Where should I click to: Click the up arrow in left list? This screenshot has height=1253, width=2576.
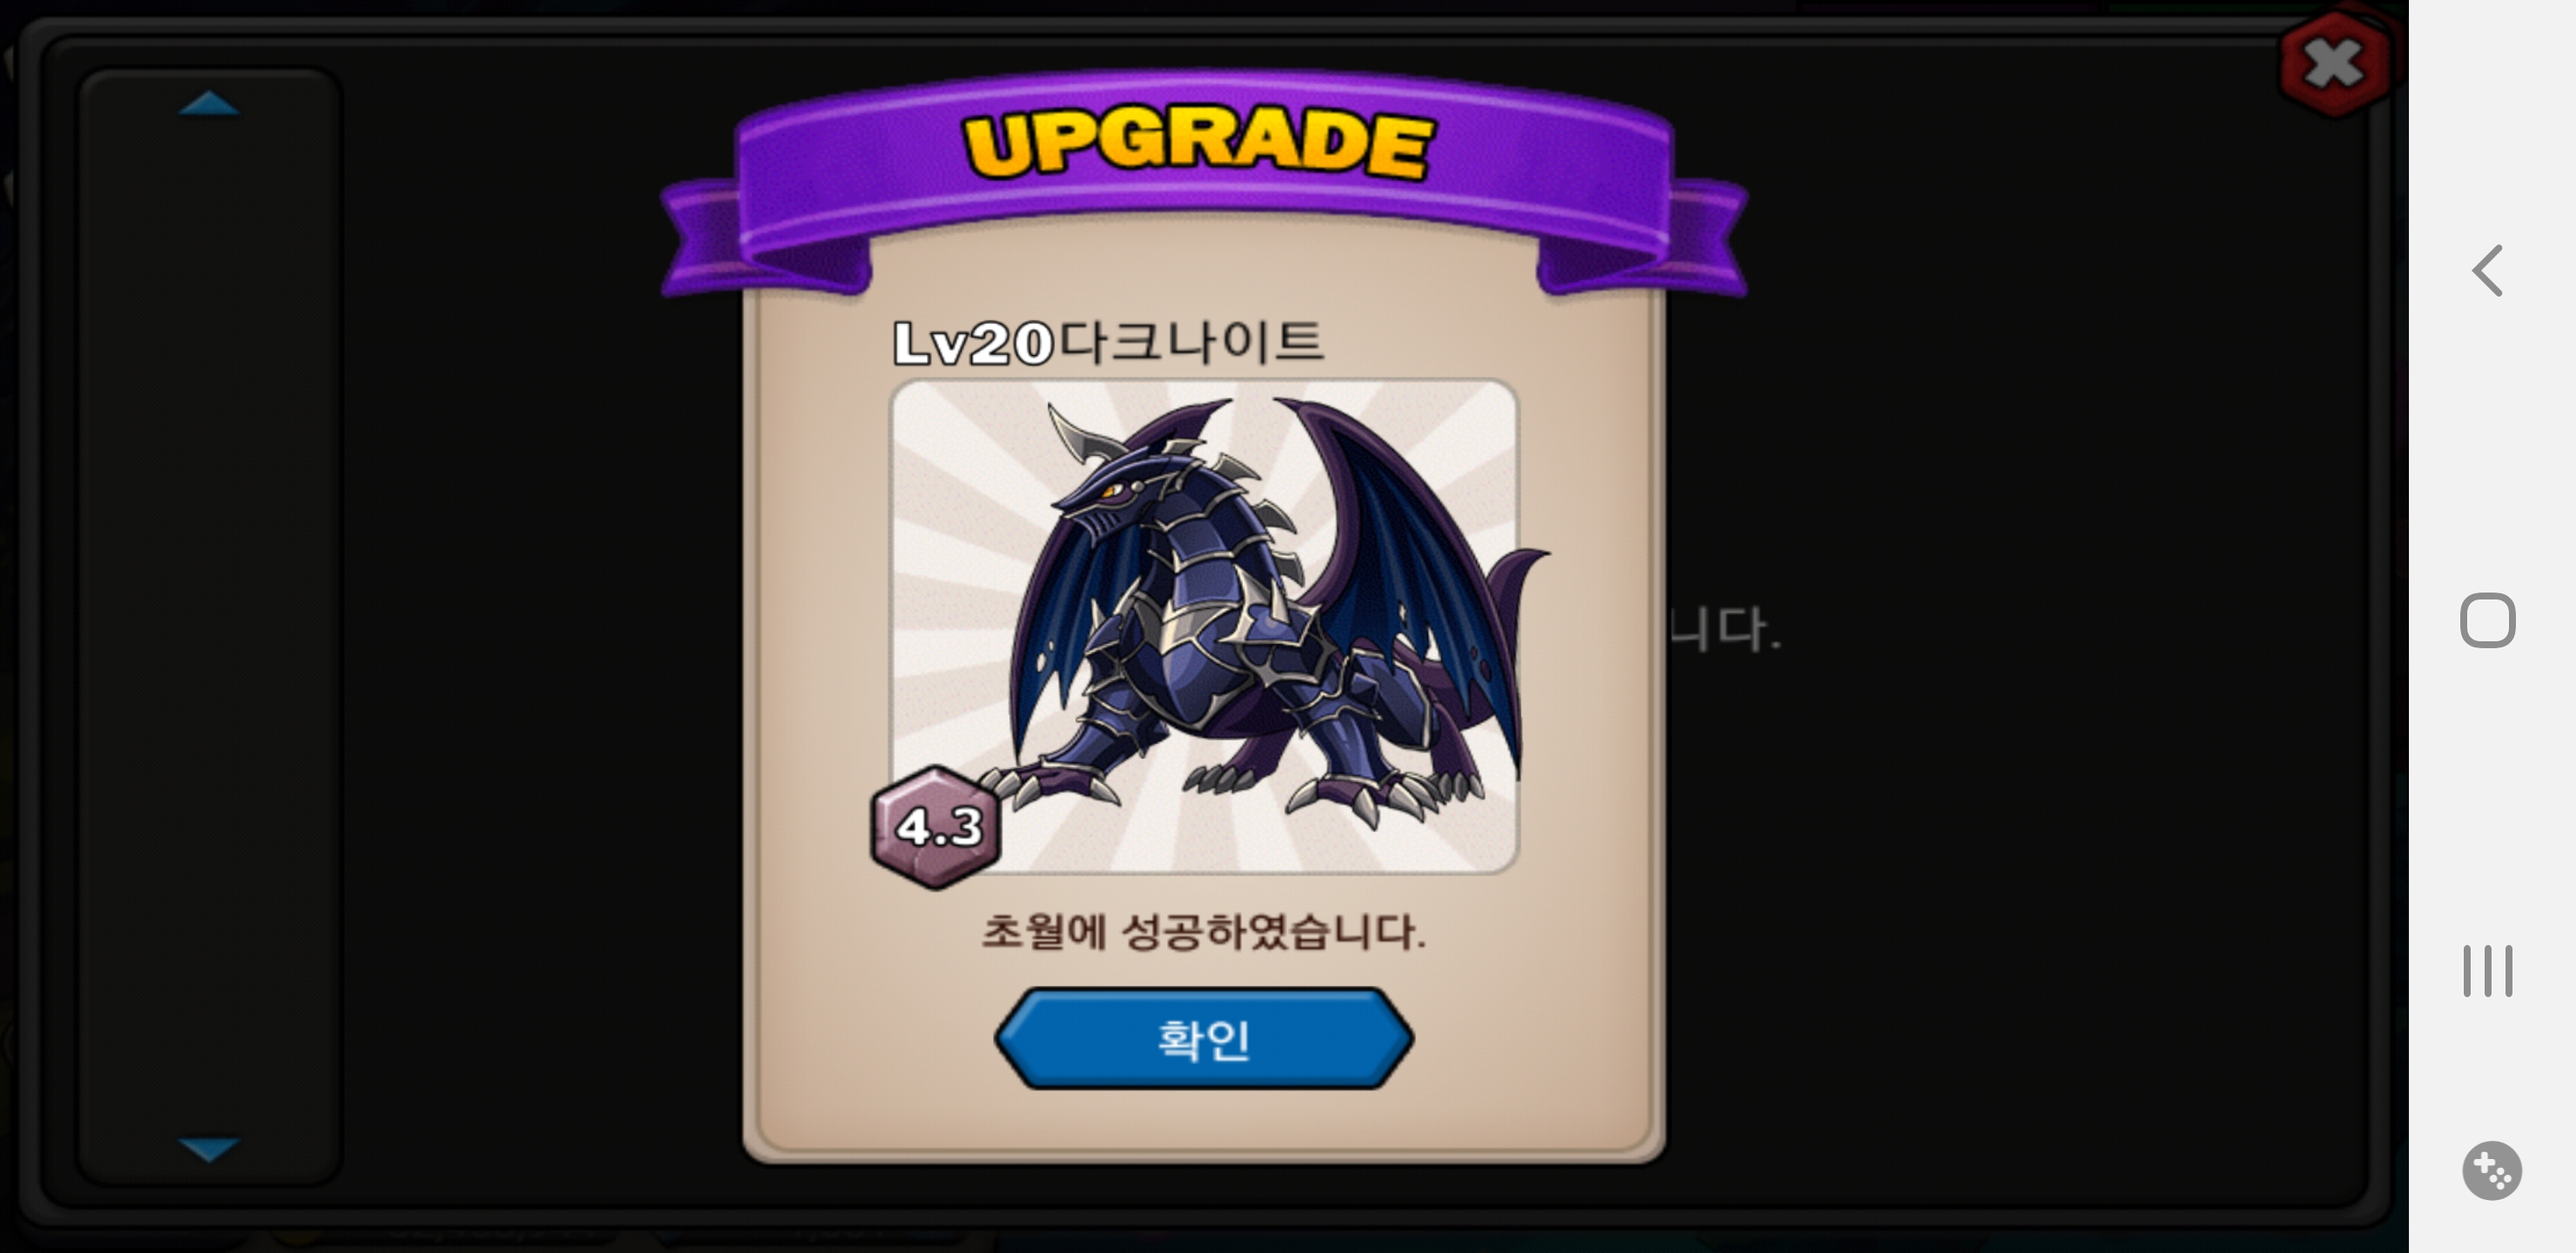208,104
